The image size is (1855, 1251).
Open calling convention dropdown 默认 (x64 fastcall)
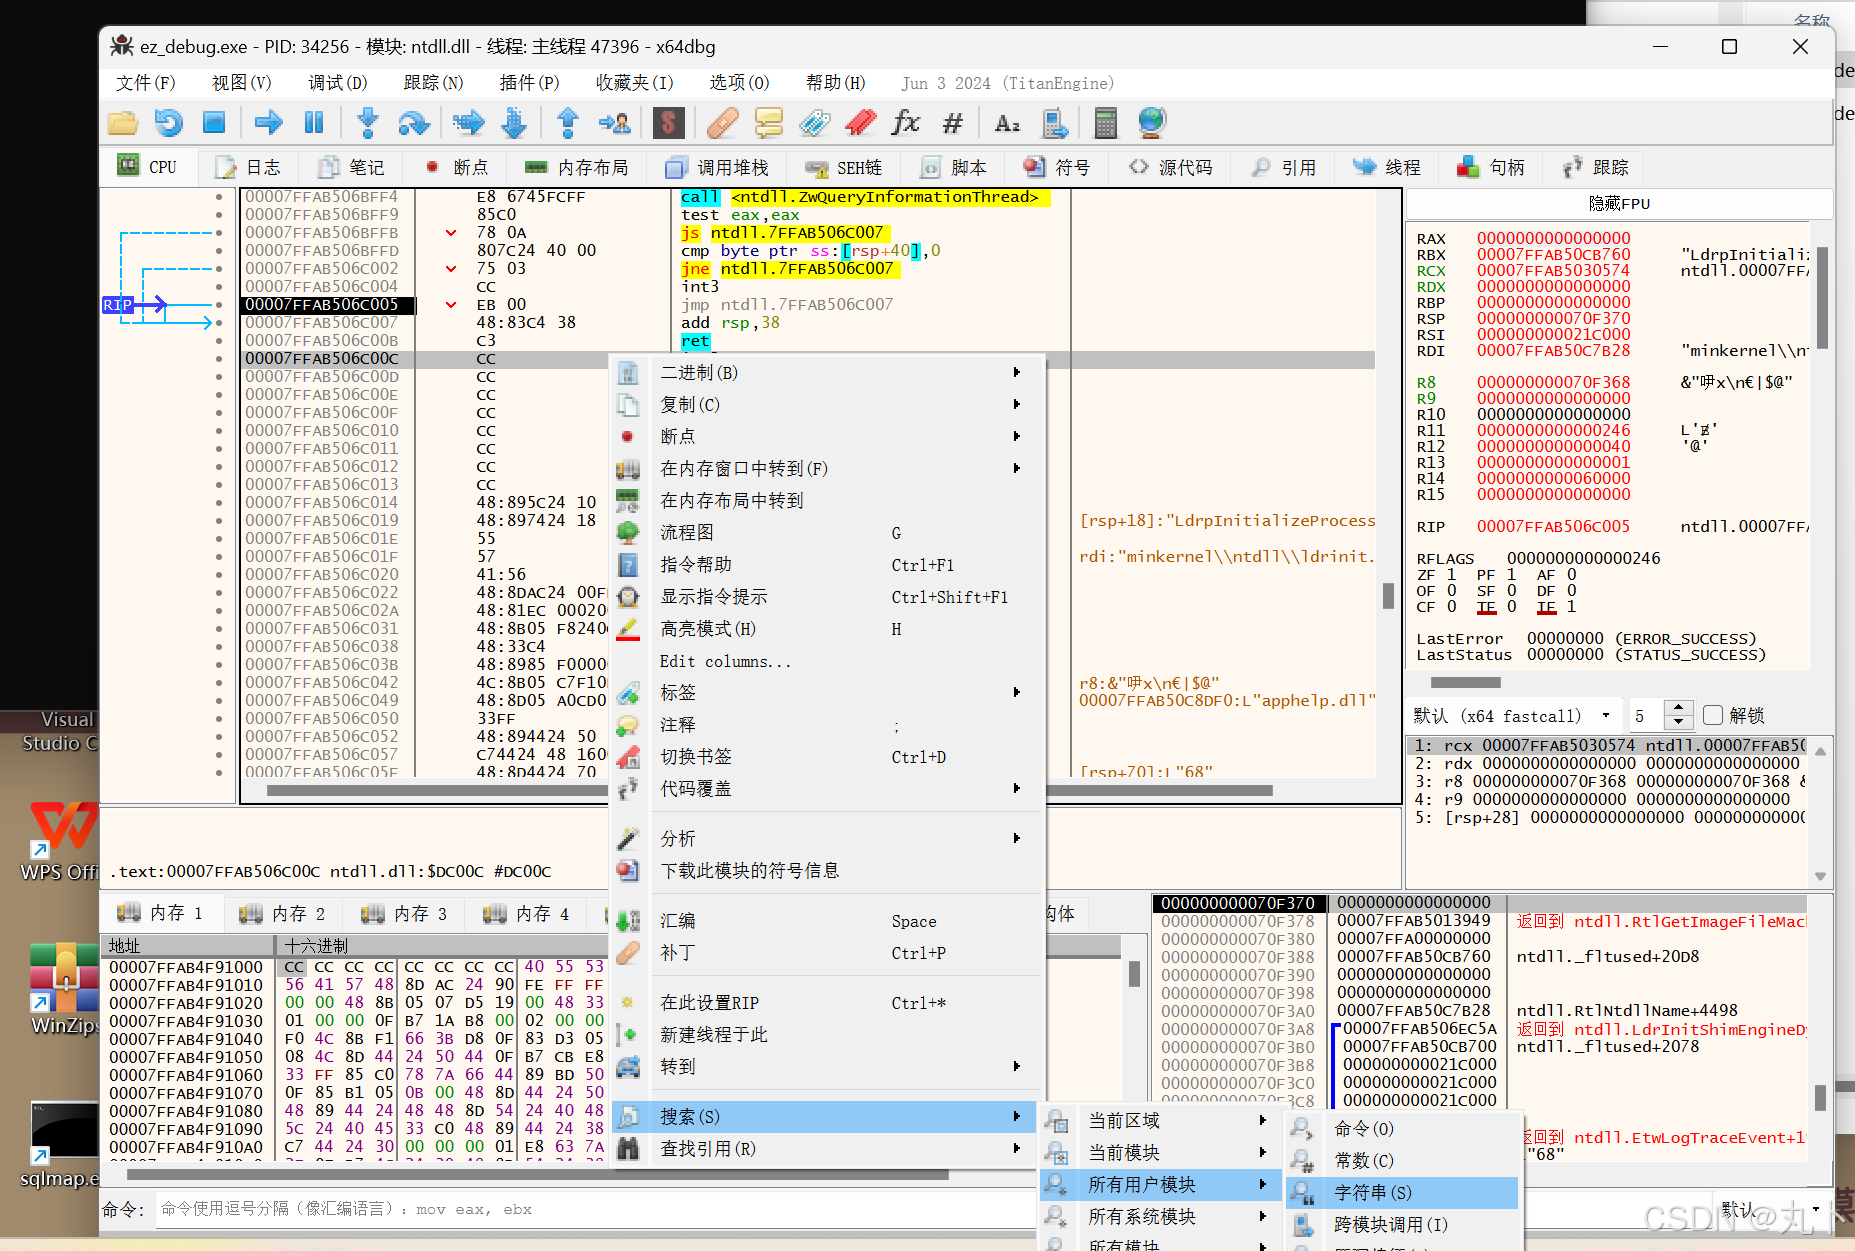pos(1514,715)
